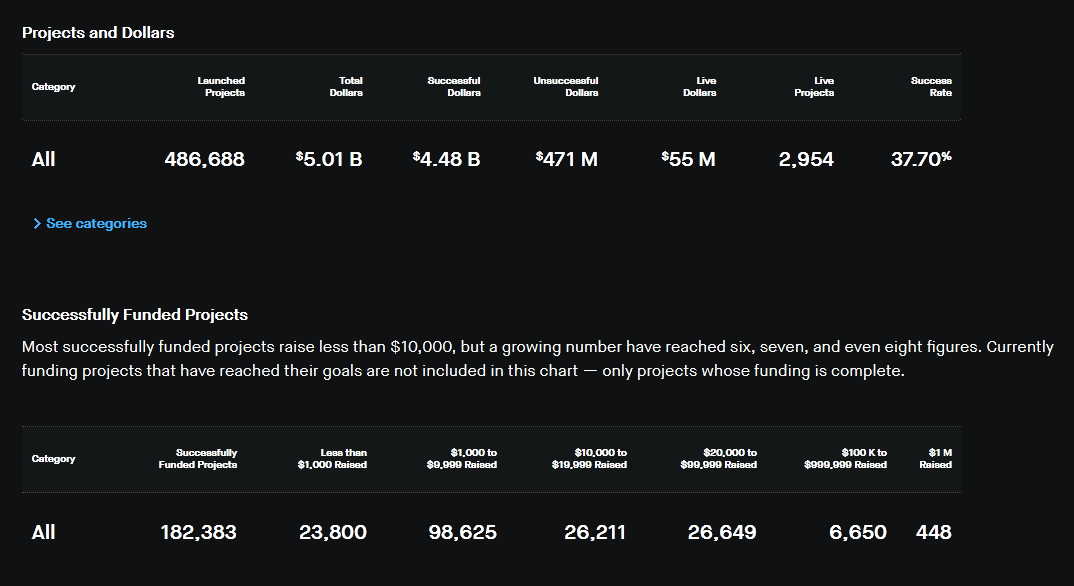Click the All row label in funded table
Viewport: 1074px width, 586px height.
44,532
